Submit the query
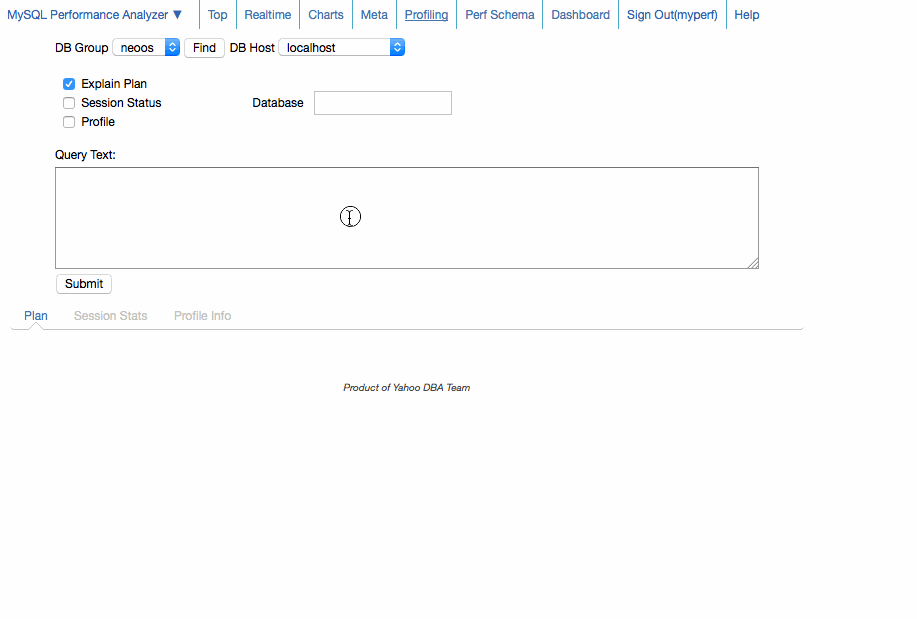The height and width of the screenshot is (619, 917). [x=84, y=284]
